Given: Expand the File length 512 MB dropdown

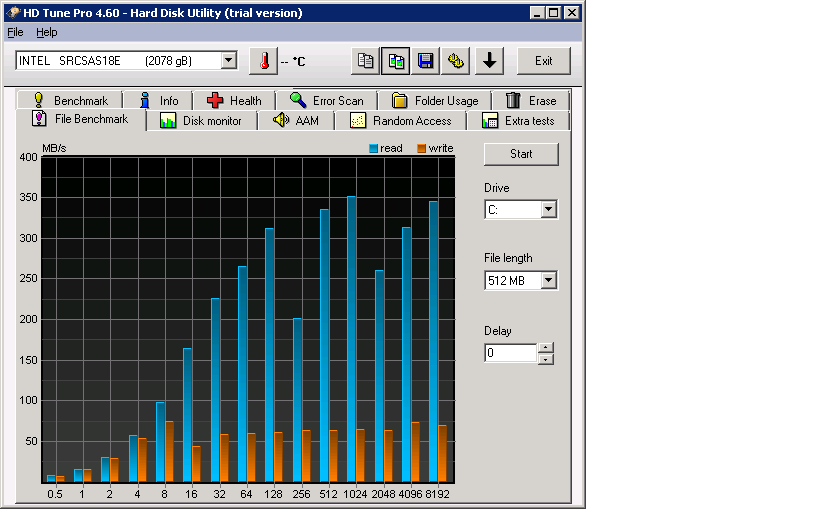Looking at the screenshot, I should [548, 281].
